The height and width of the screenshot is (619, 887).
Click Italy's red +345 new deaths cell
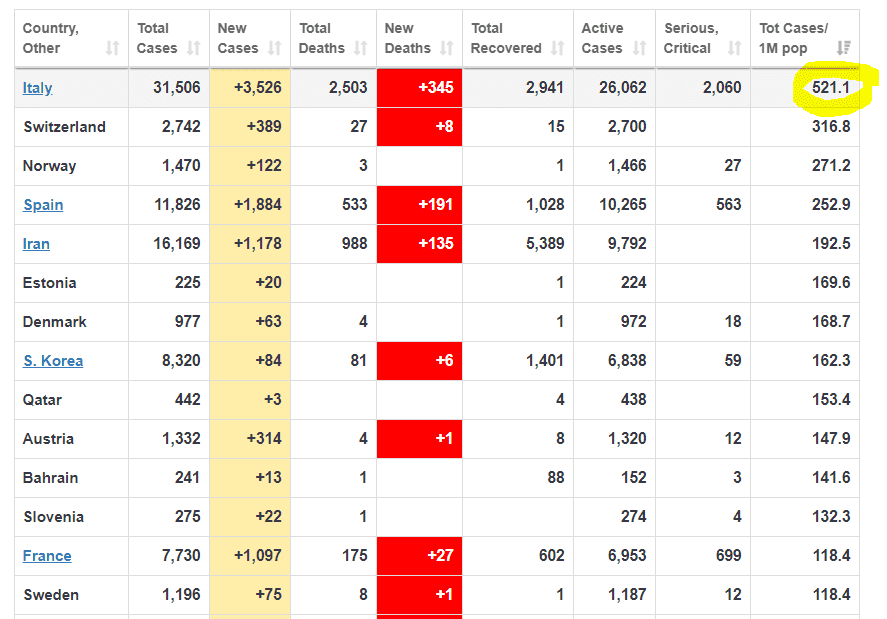[x=420, y=88]
